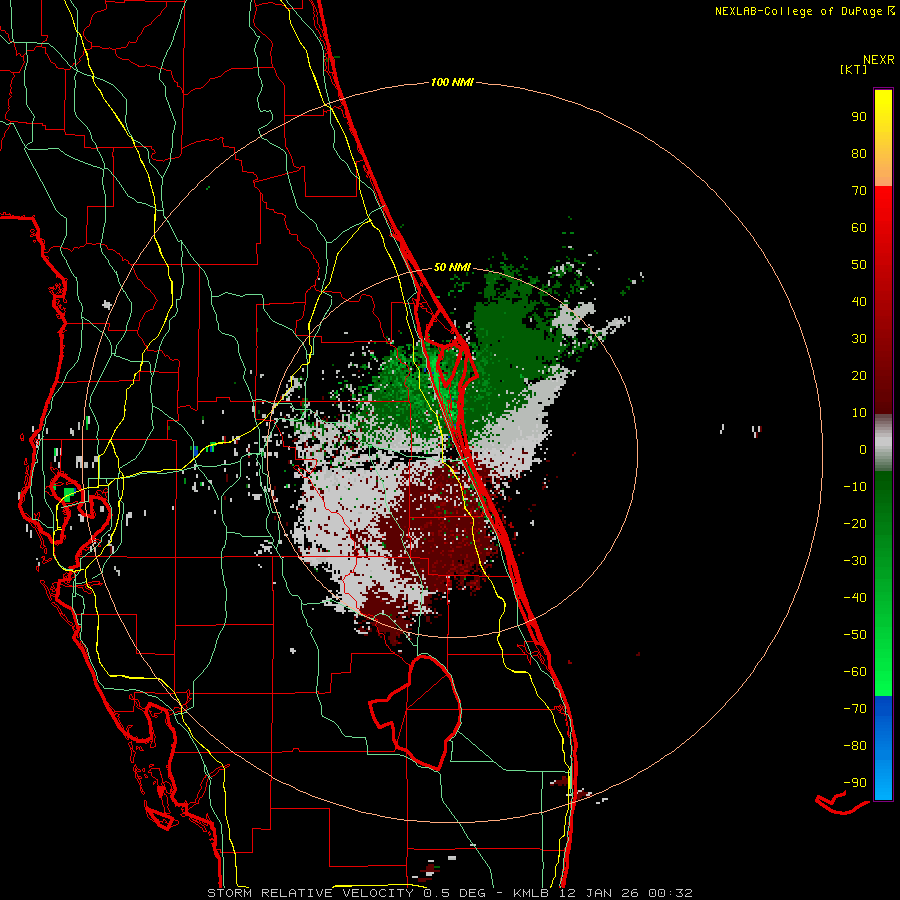Click the -70 knot scale value
The image size is (900, 900).
855,708
